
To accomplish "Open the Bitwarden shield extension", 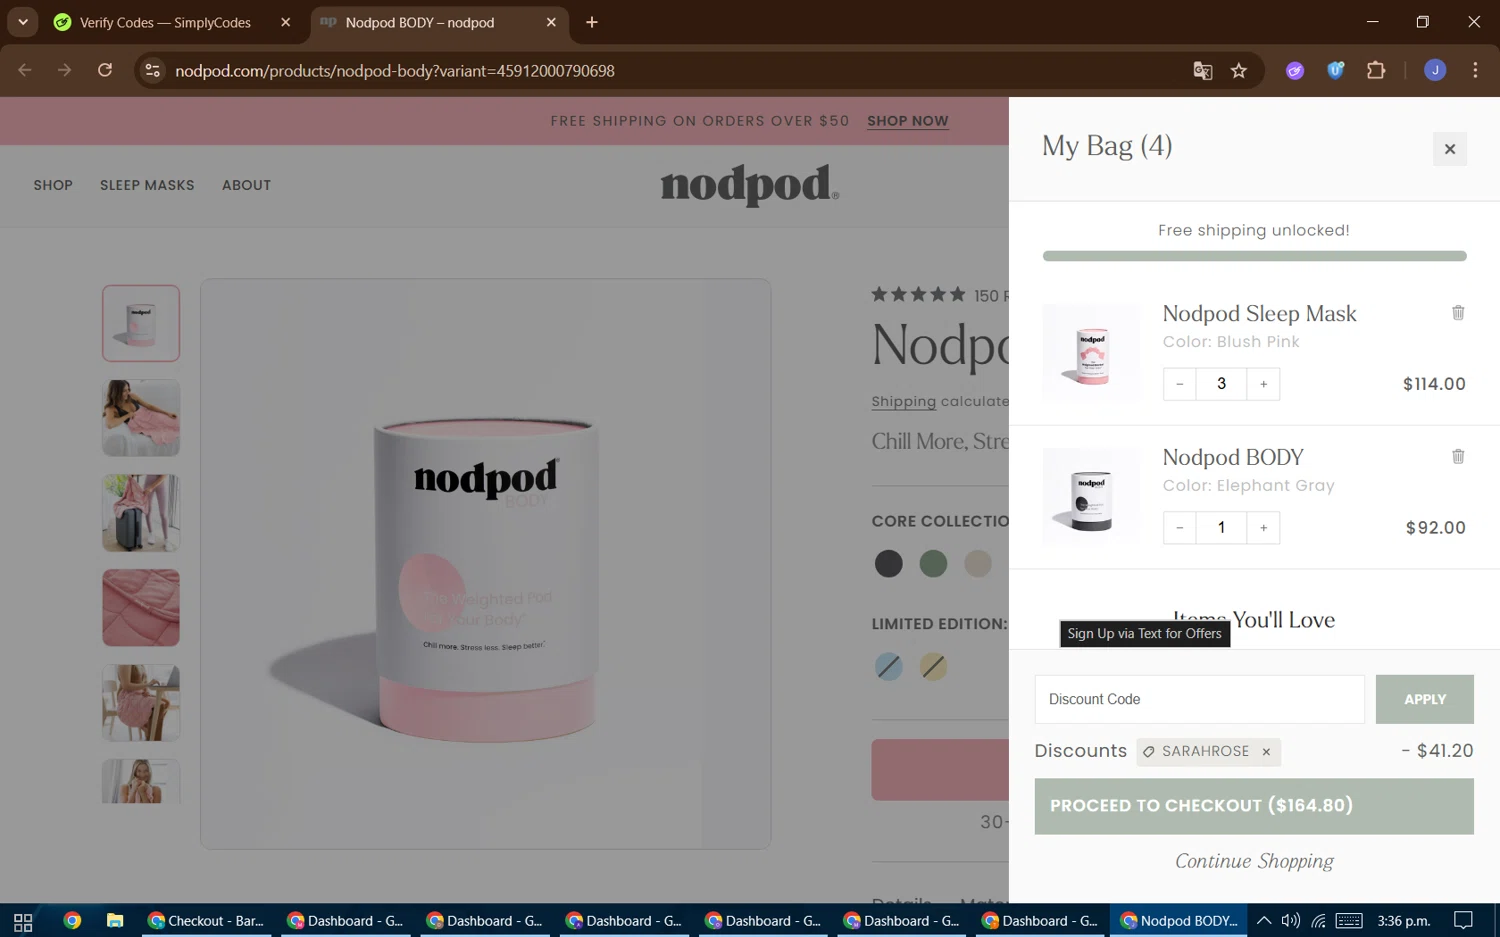I will coord(1336,70).
